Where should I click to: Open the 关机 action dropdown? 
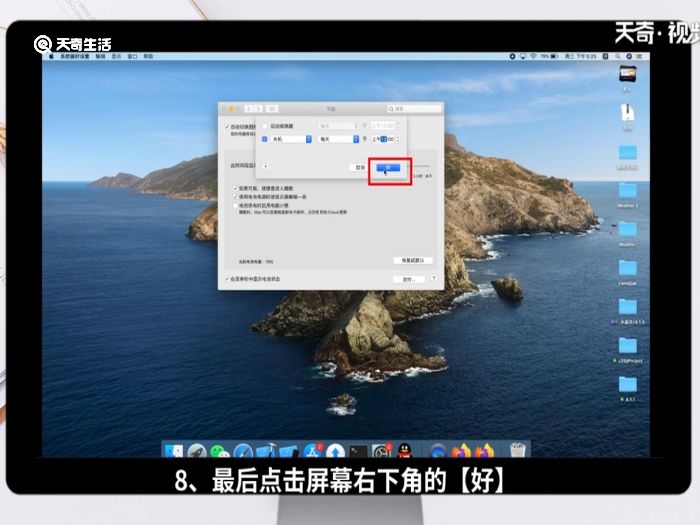tap(292, 139)
